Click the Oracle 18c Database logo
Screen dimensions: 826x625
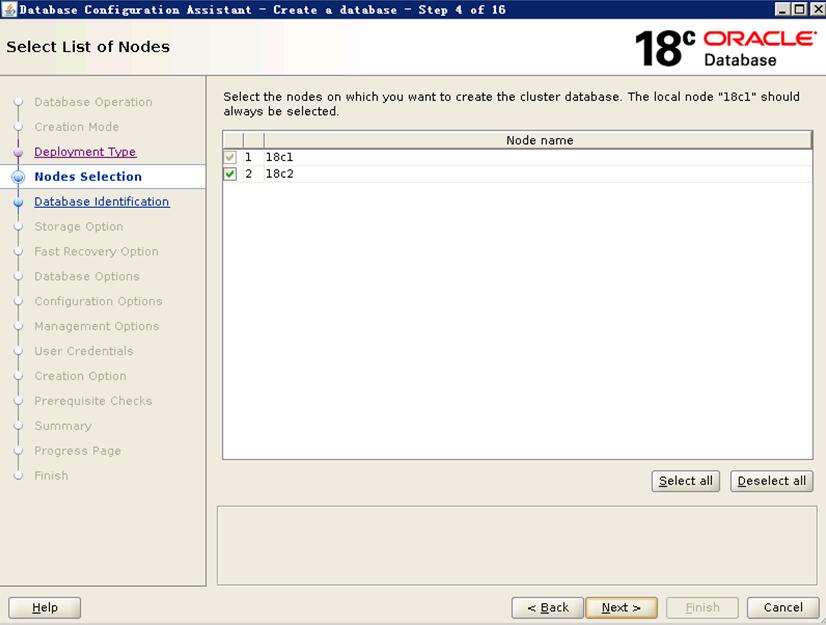pos(725,48)
